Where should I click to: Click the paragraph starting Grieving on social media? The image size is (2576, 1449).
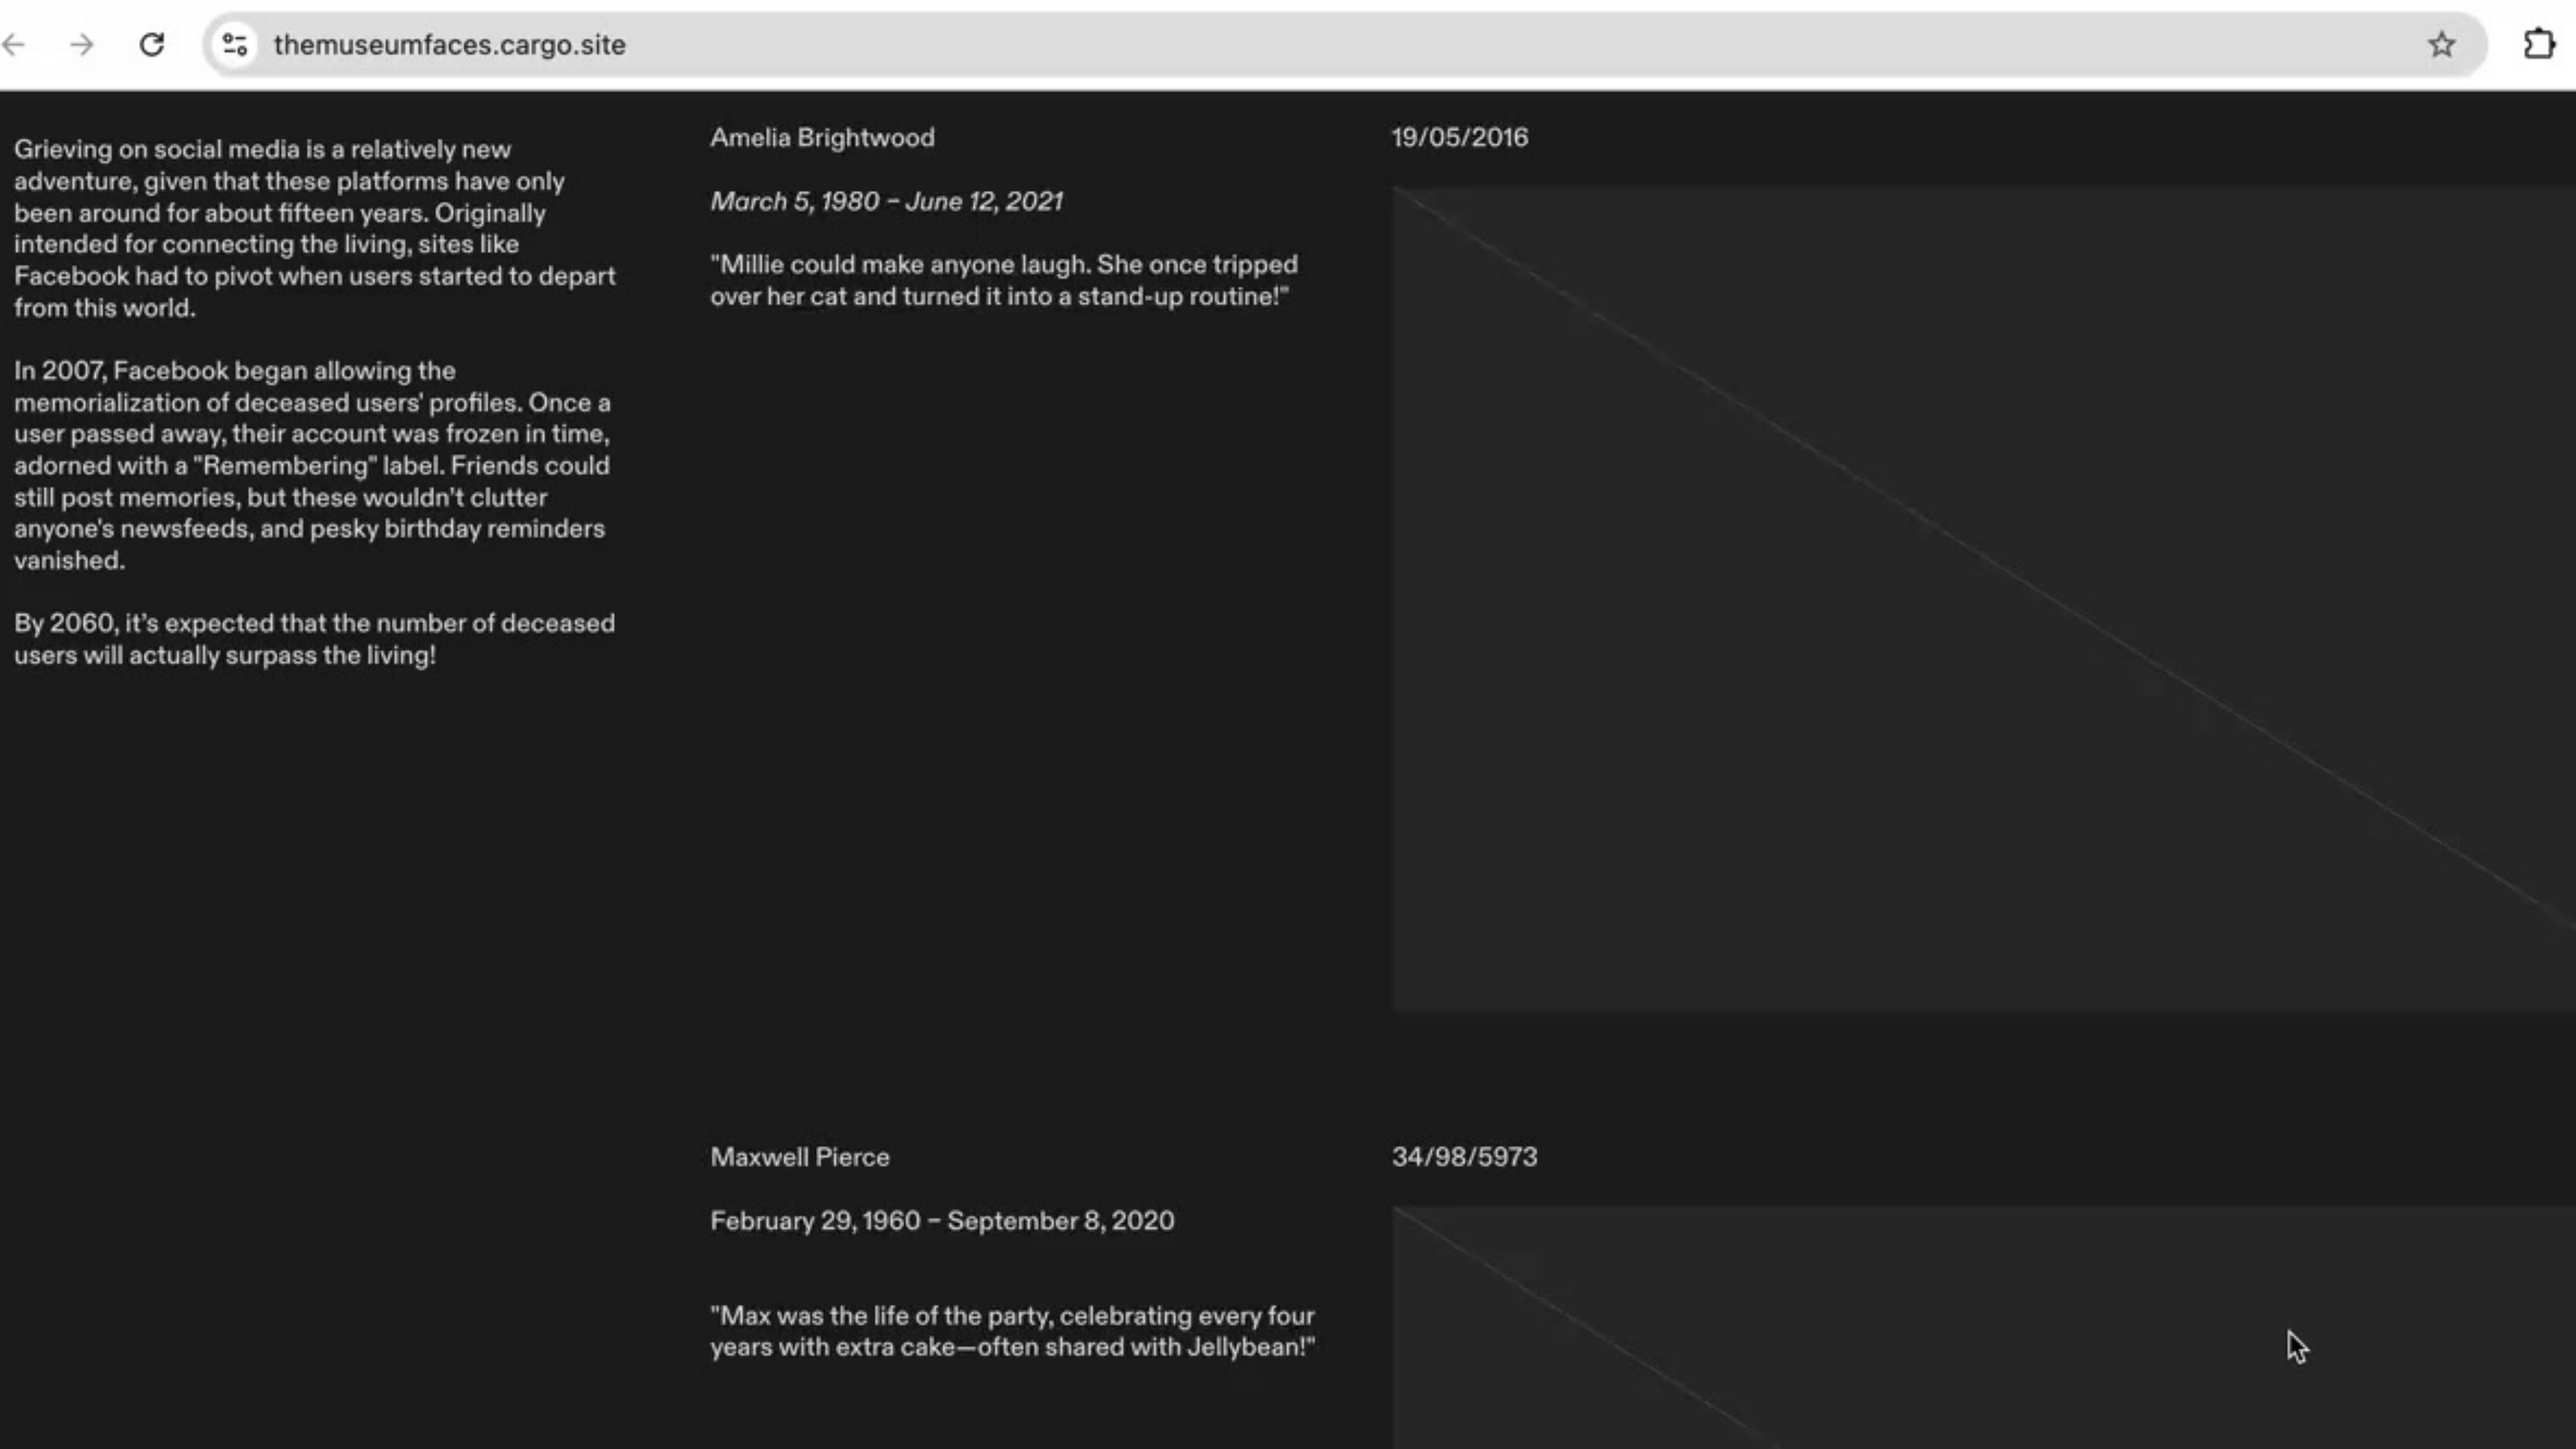coord(315,229)
